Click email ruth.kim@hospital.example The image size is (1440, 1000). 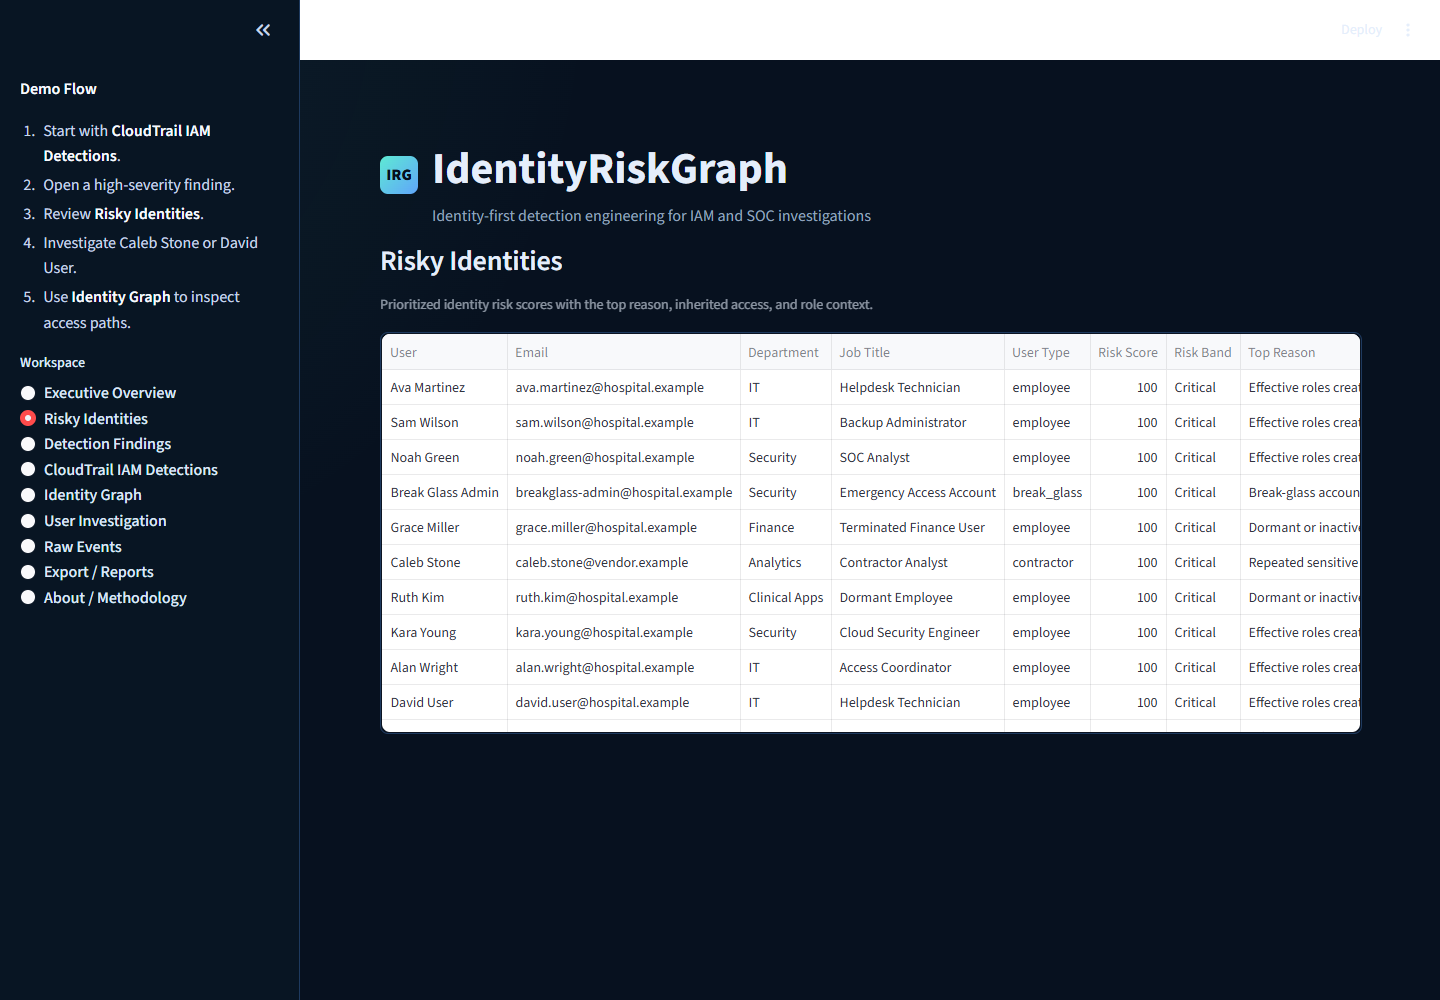(x=624, y=597)
